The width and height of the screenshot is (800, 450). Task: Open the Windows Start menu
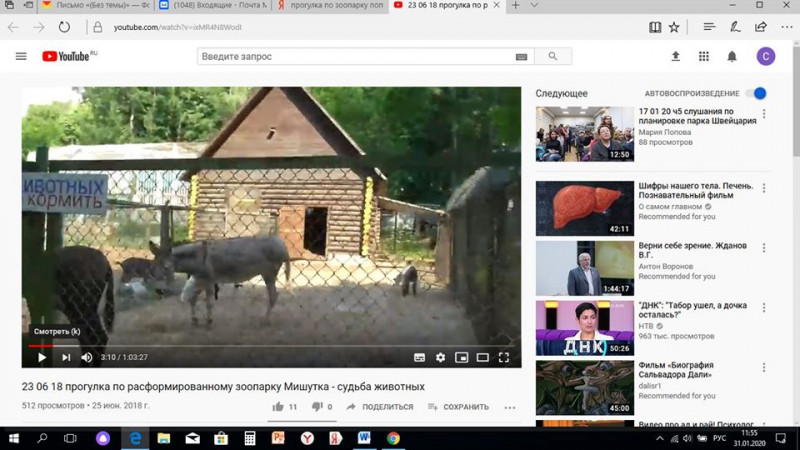point(14,438)
